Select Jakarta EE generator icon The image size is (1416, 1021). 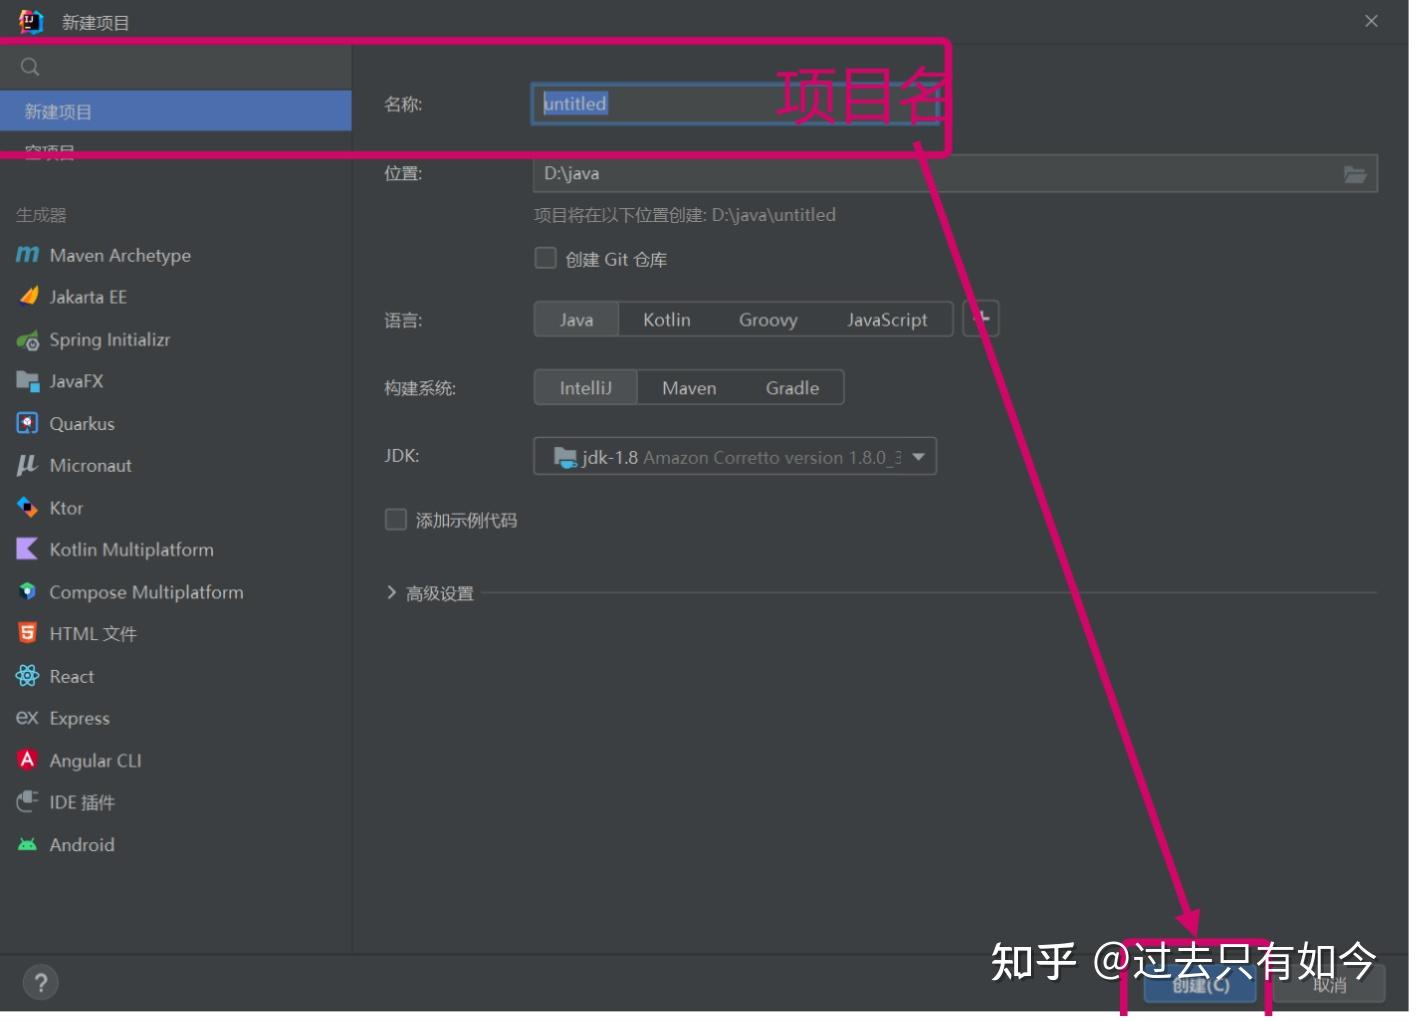pos(28,297)
